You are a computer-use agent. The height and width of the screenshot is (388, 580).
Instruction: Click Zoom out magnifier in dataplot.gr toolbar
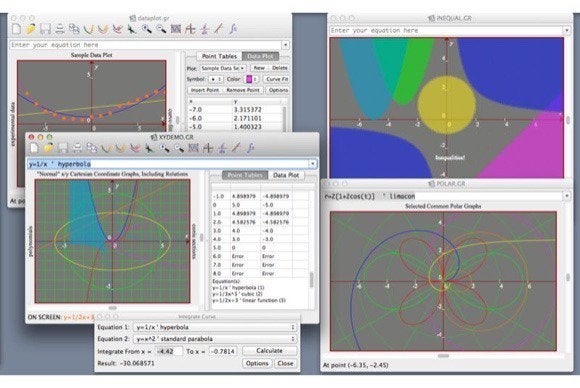point(161,29)
